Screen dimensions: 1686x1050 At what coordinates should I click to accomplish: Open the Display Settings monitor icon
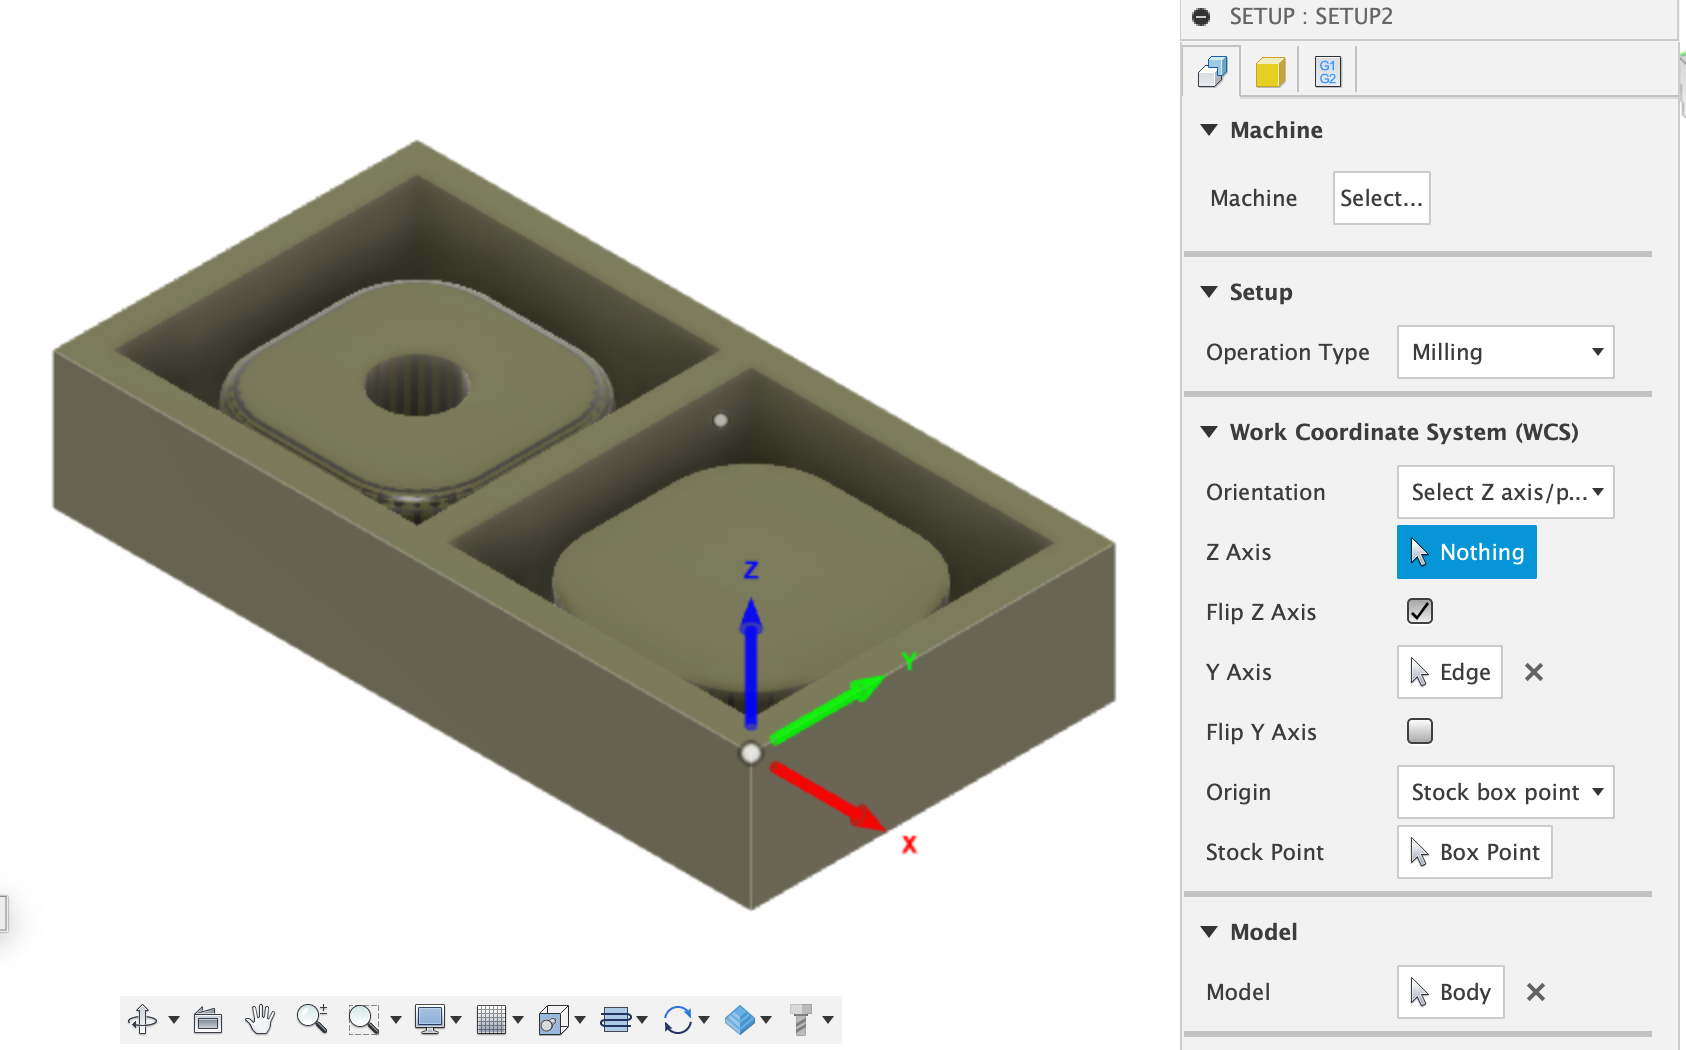click(430, 1019)
